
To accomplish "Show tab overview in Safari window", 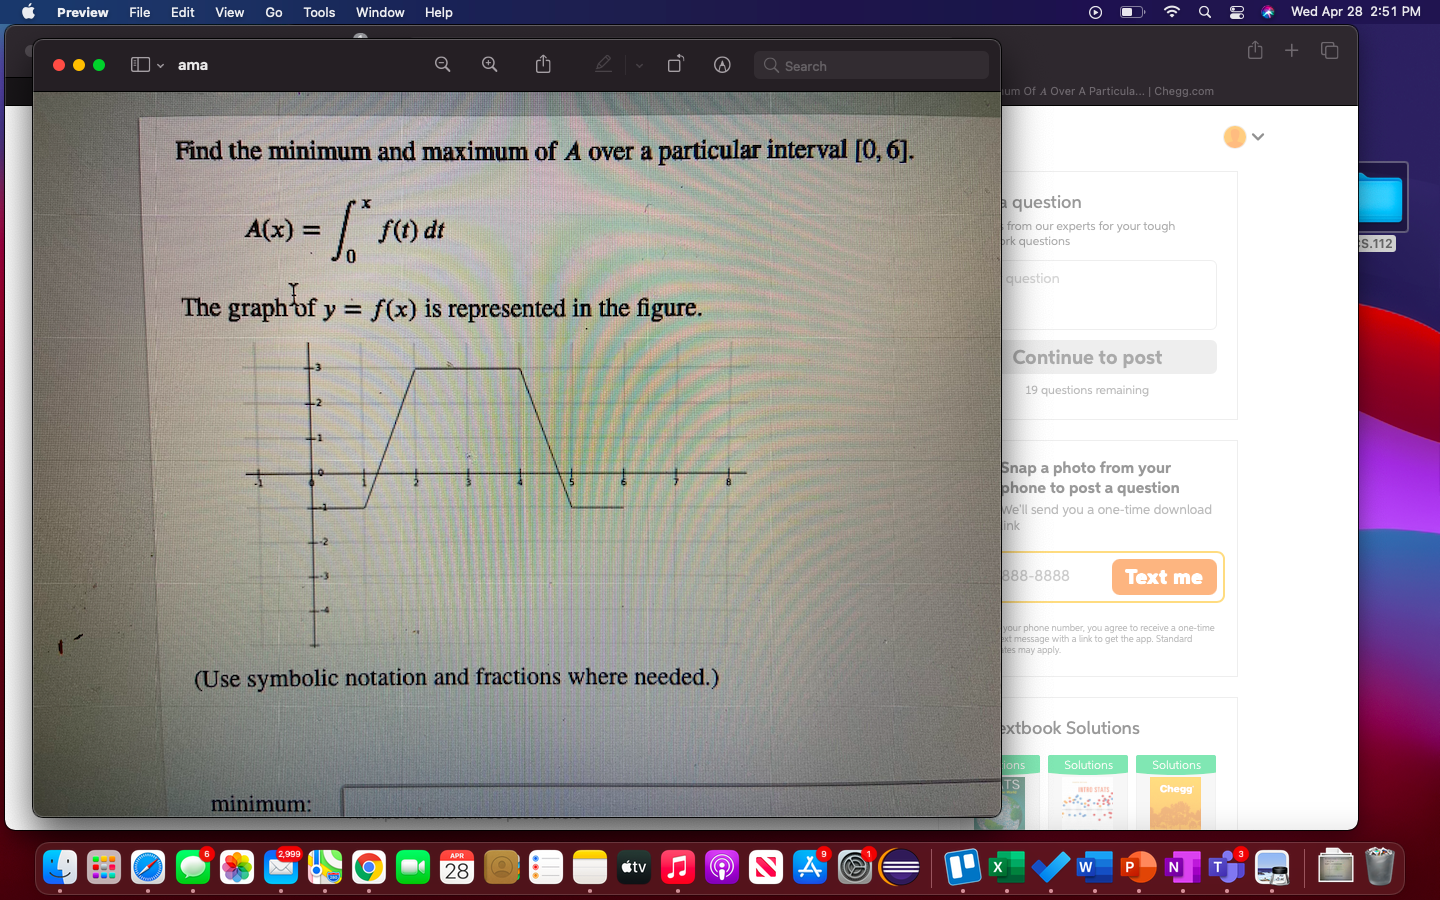I will [x=1330, y=50].
